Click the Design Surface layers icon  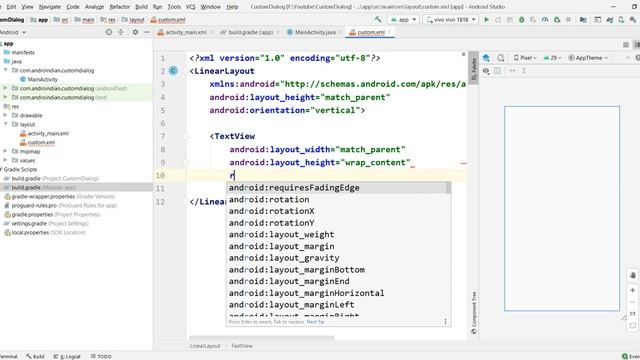point(486,58)
